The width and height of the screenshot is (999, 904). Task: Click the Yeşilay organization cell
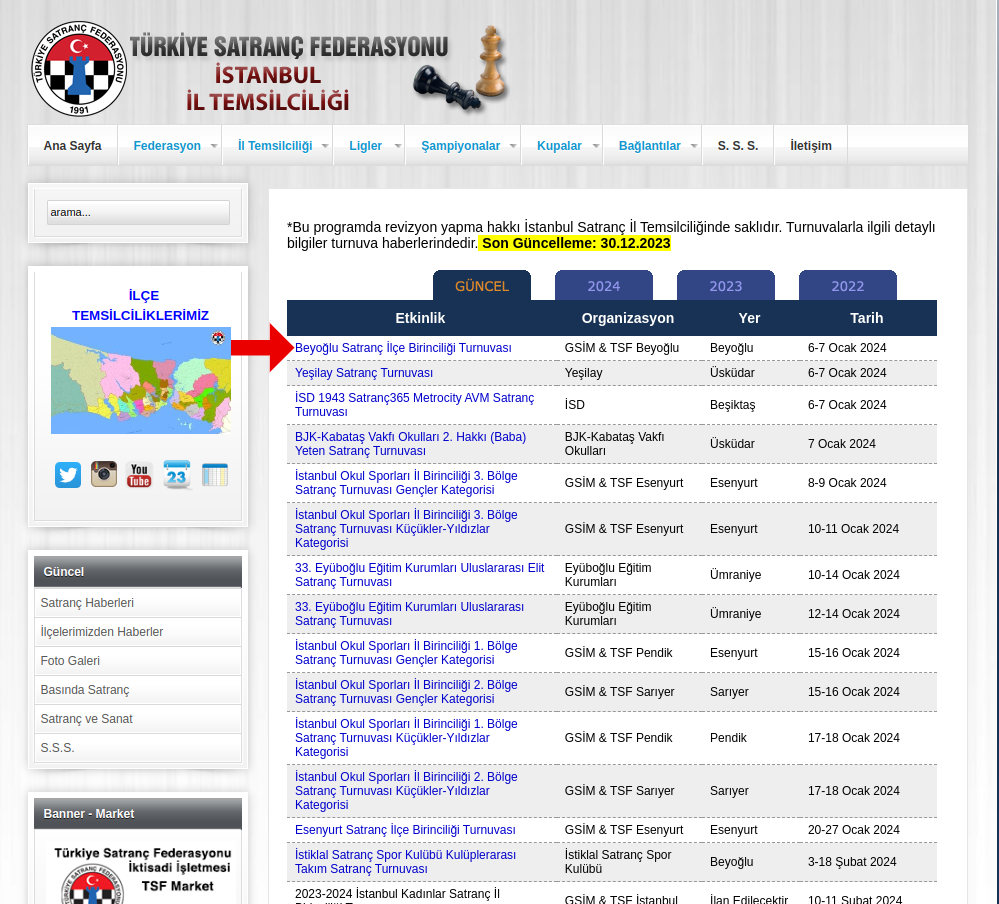tap(584, 373)
